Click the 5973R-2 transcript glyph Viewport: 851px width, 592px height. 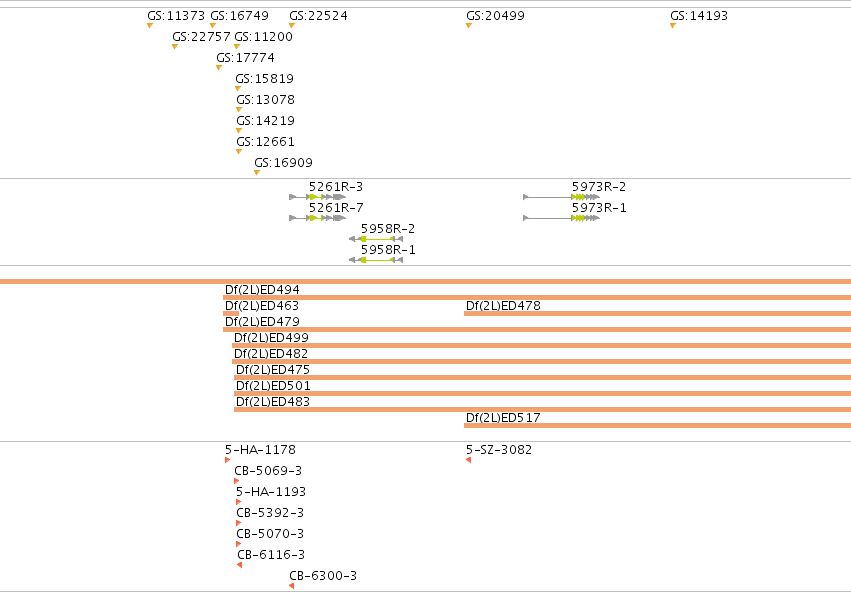(x=561, y=197)
